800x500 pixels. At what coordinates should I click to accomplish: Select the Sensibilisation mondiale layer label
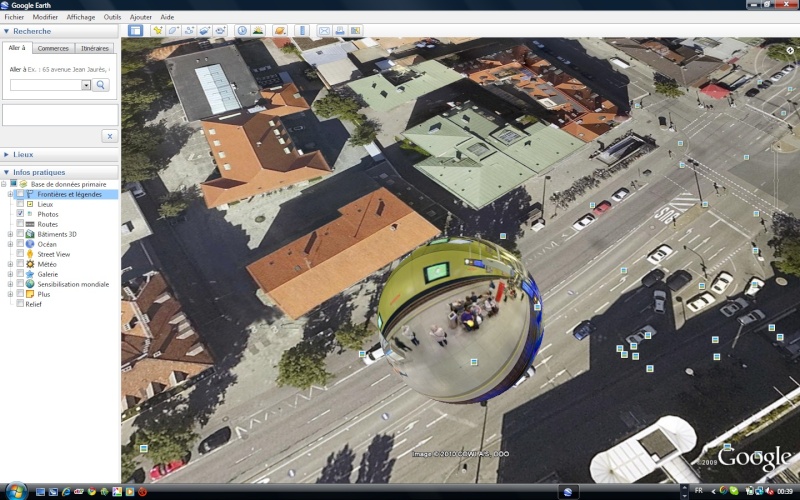(x=73, y=284)
